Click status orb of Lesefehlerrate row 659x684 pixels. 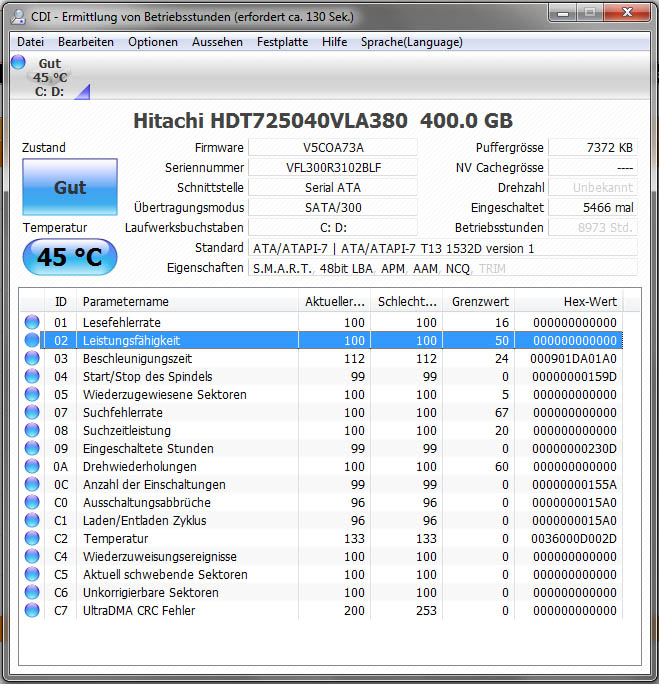click(x=32, y=322)
